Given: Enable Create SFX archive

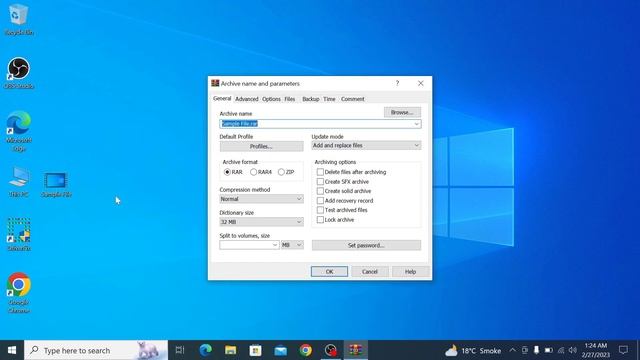Looking at the screenshot, I should [343, 182].
